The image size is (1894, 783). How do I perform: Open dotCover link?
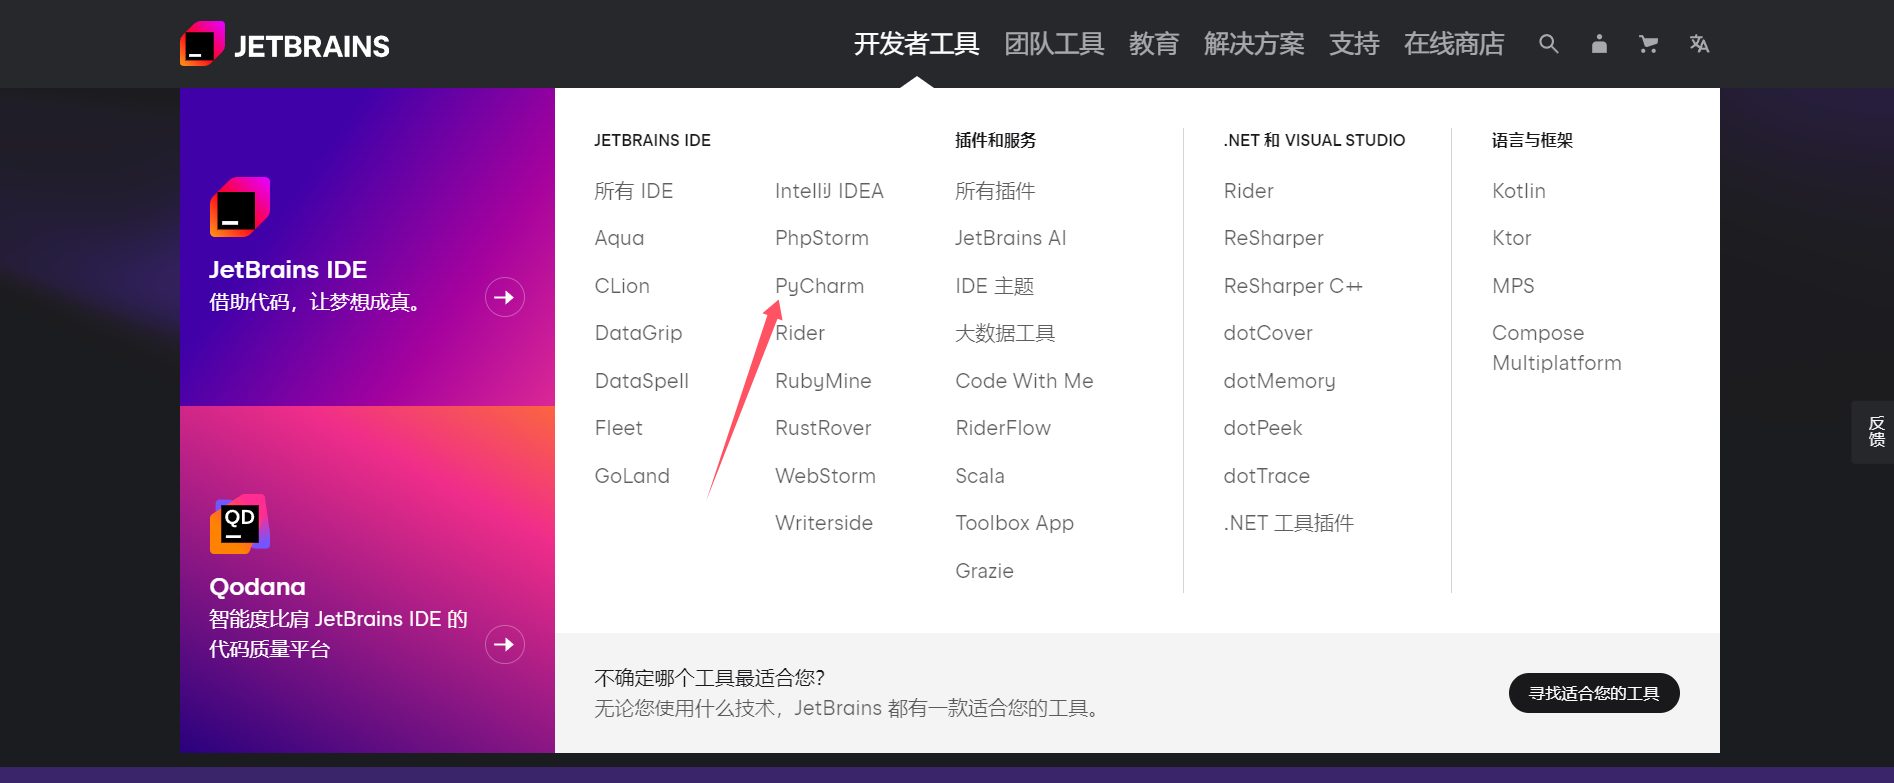(1268, 333)
